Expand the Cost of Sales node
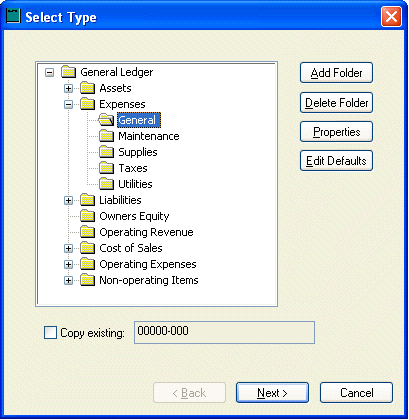 coord(68,248)
